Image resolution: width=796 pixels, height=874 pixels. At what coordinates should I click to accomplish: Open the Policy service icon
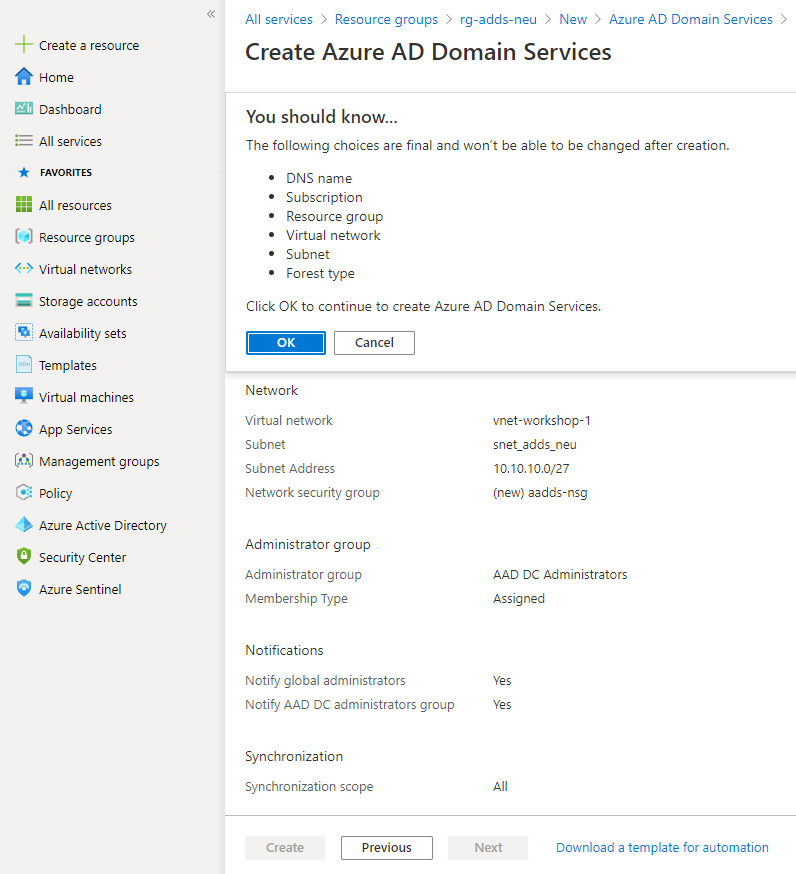(22, 493)
